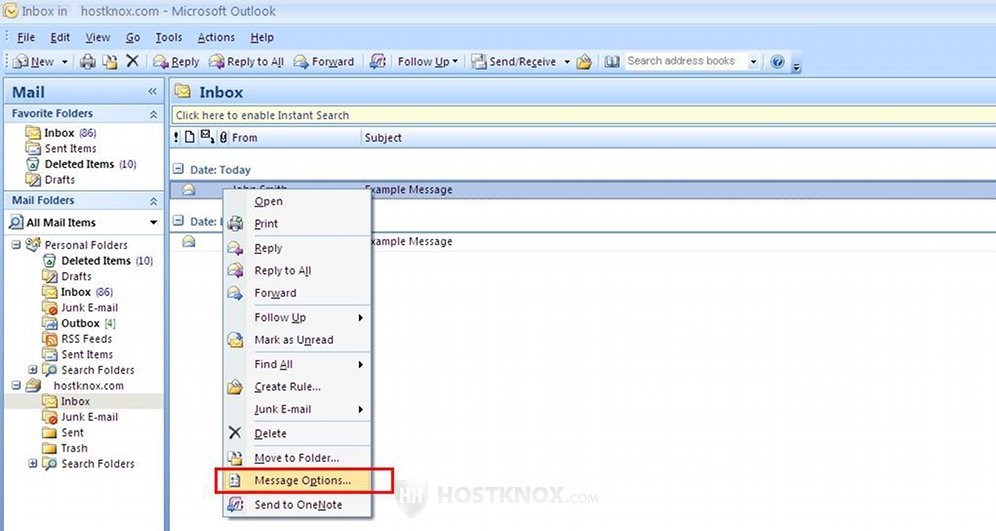996x531 pixels.
Task: Open the Send/Receive dropdown arrow
Action: point(567,62)
